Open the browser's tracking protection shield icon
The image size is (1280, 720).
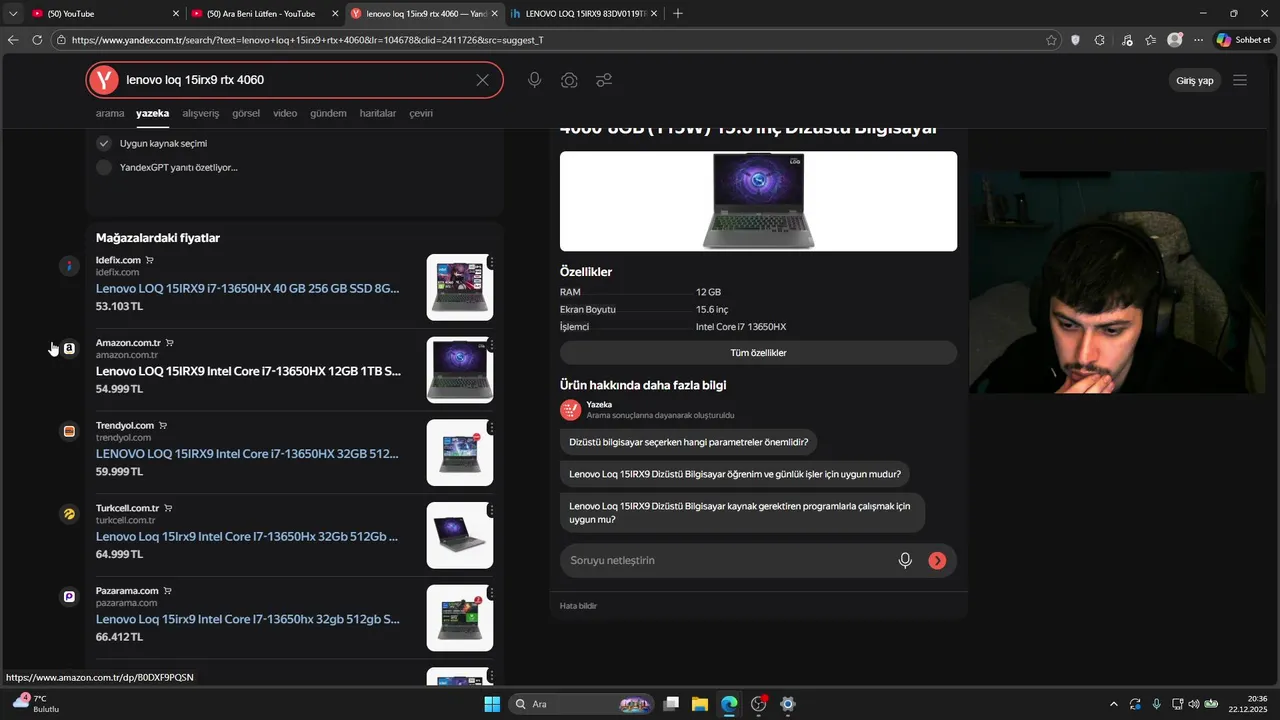(x=1075, y=40)
